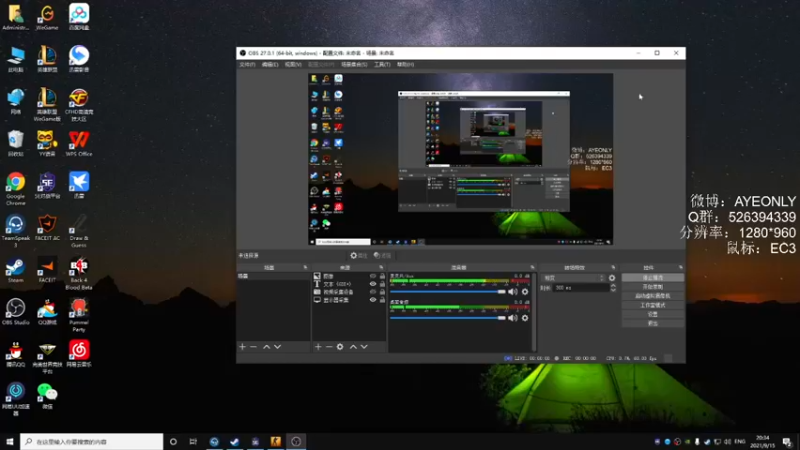Pop out the 混音器 dock with header icon
The height and width of the screenshot is (450, 800).
(x=532, y=267)
